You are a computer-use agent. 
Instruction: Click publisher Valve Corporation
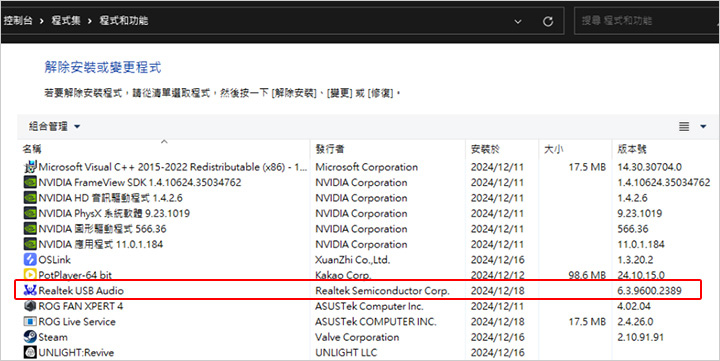pyautogui.click(x=357, y=337)
